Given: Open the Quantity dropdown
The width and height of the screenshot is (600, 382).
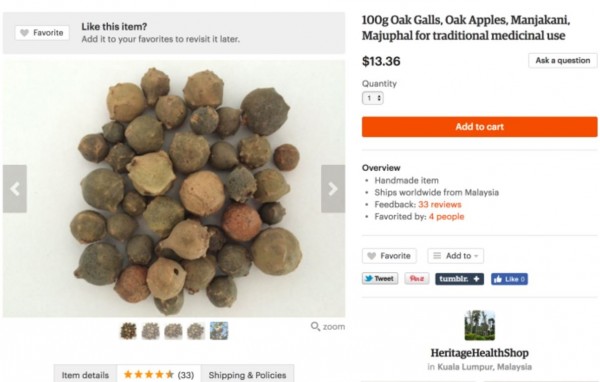Looking at the screenshot, I should pyautogui.click(x=373, y=98).
